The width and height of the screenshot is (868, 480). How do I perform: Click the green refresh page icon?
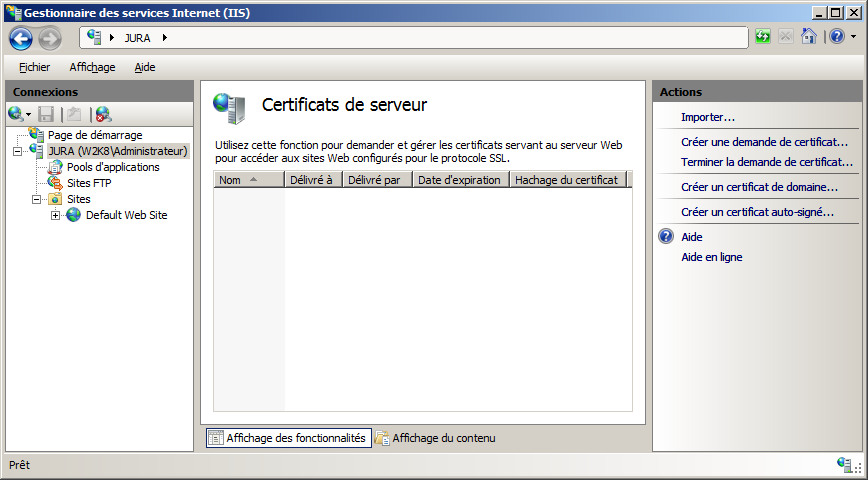click(764, 38)
